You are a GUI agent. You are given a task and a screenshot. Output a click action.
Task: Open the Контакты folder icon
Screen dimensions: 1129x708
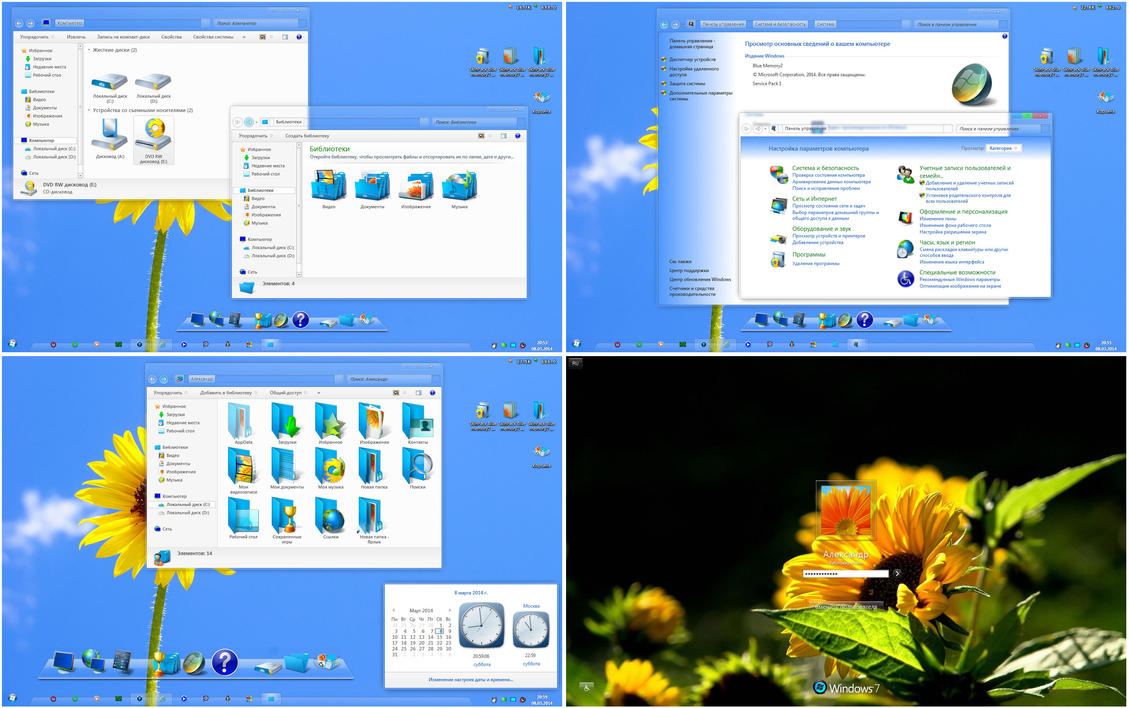(417, 421)
